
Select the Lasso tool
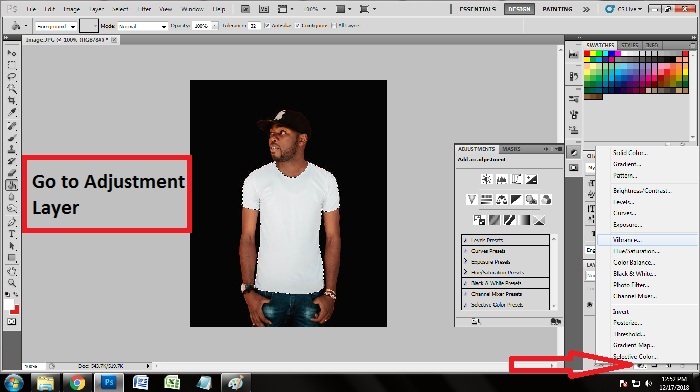[12, 76]
